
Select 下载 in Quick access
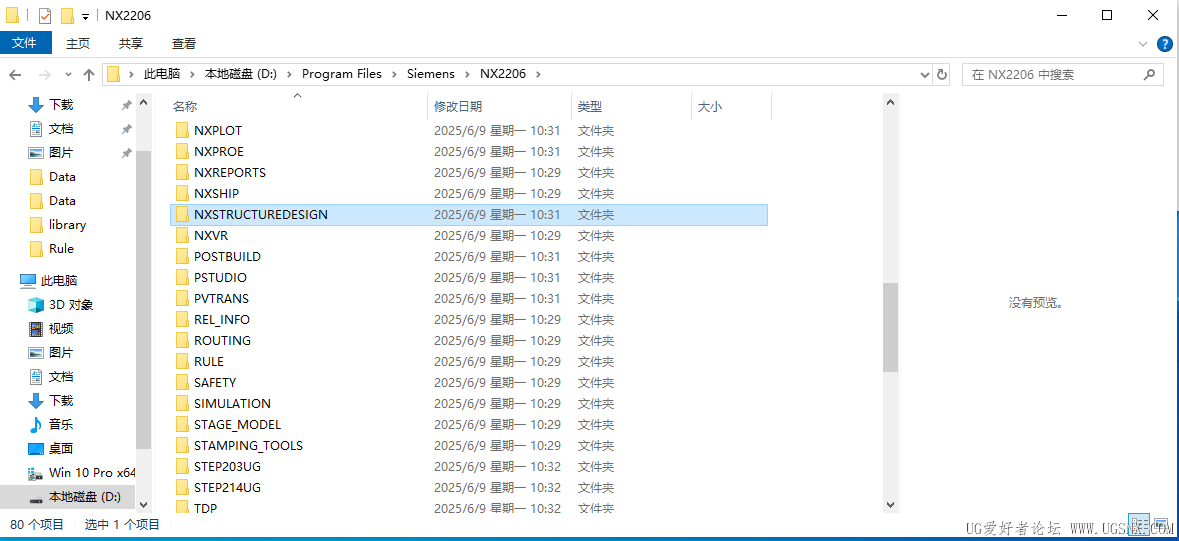point(61,105)
